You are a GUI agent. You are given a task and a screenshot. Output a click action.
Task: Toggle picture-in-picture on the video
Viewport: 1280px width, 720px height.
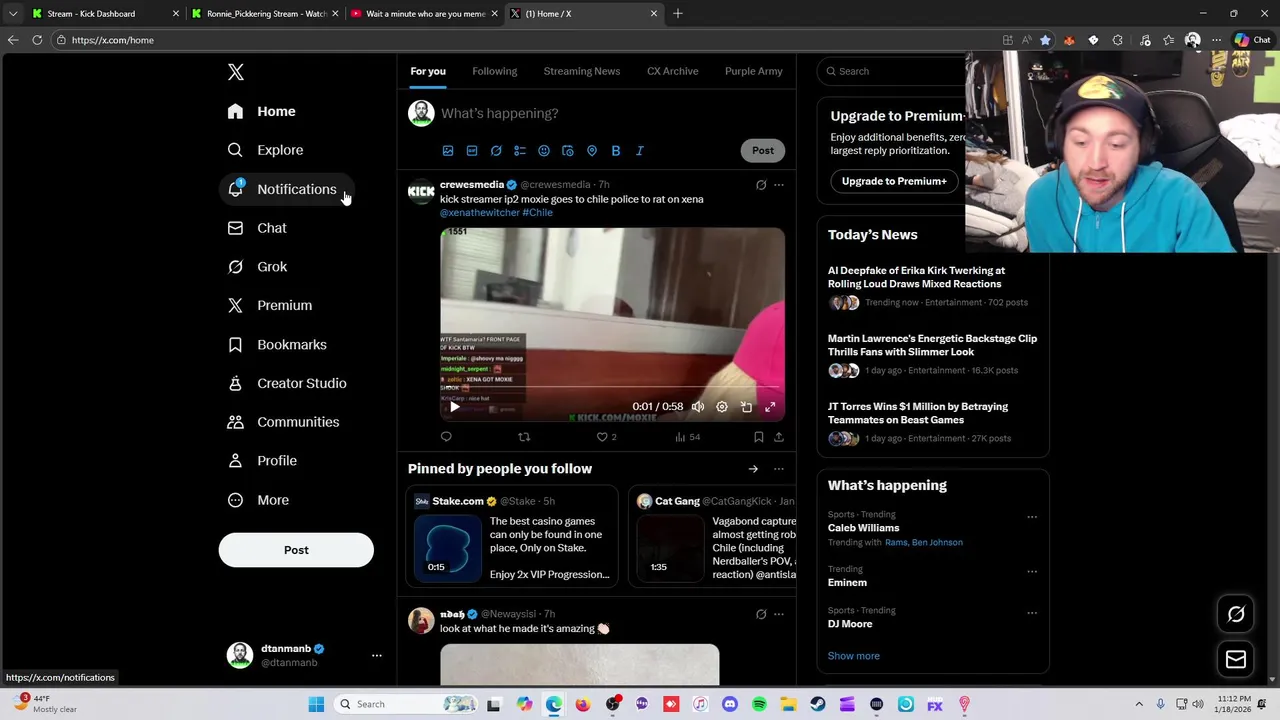point(746,407)
